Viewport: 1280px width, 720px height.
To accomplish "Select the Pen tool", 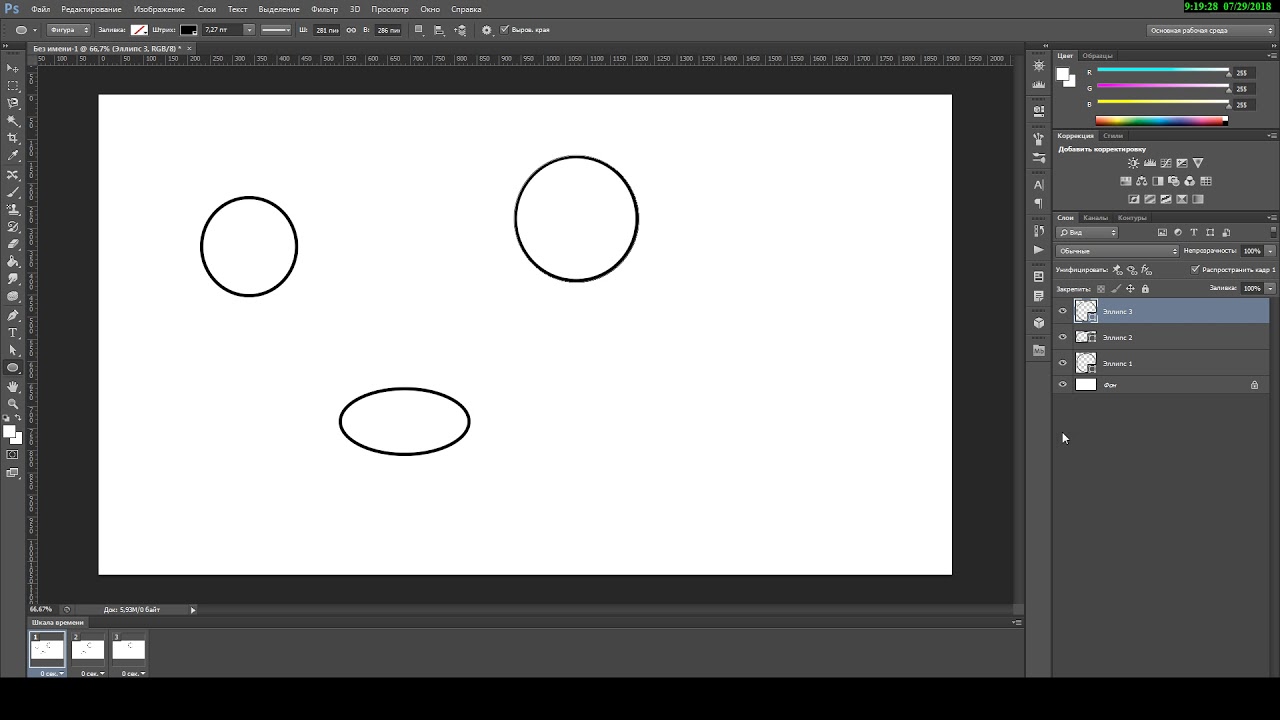I will tap(13, 315).
